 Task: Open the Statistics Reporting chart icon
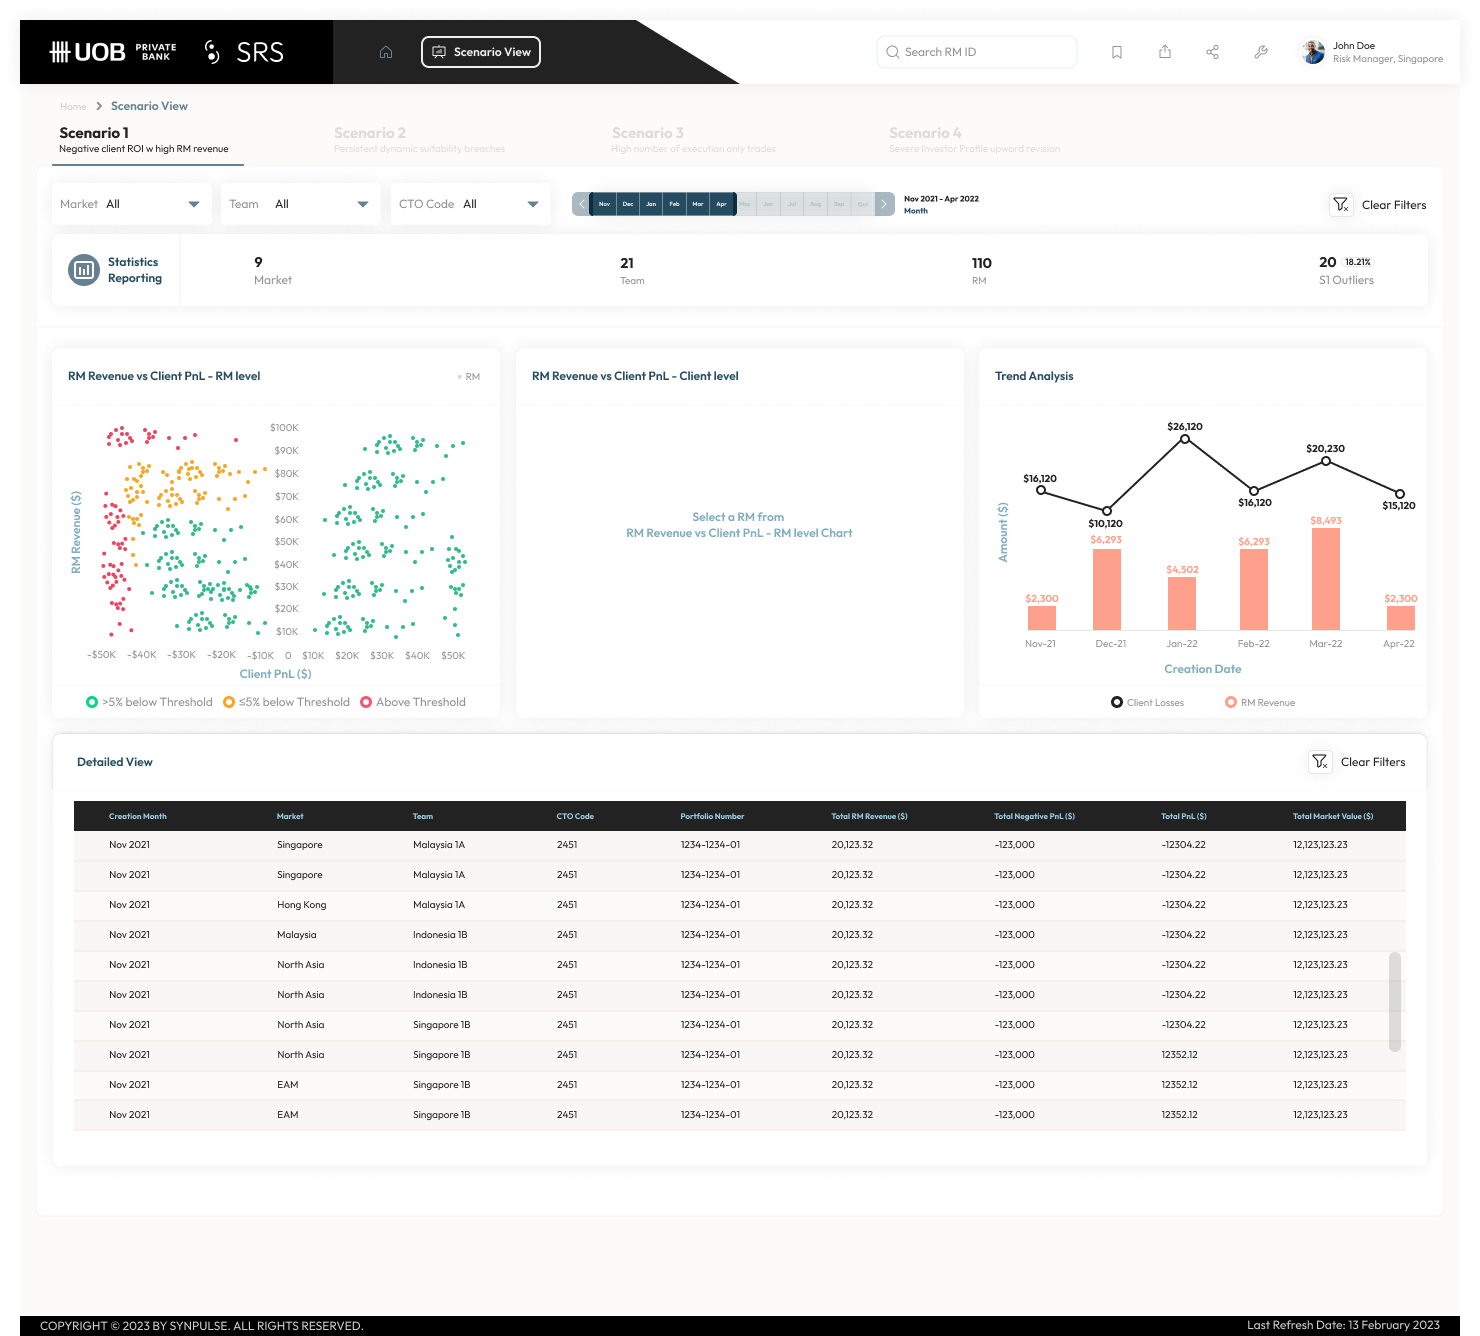[84, 270]
